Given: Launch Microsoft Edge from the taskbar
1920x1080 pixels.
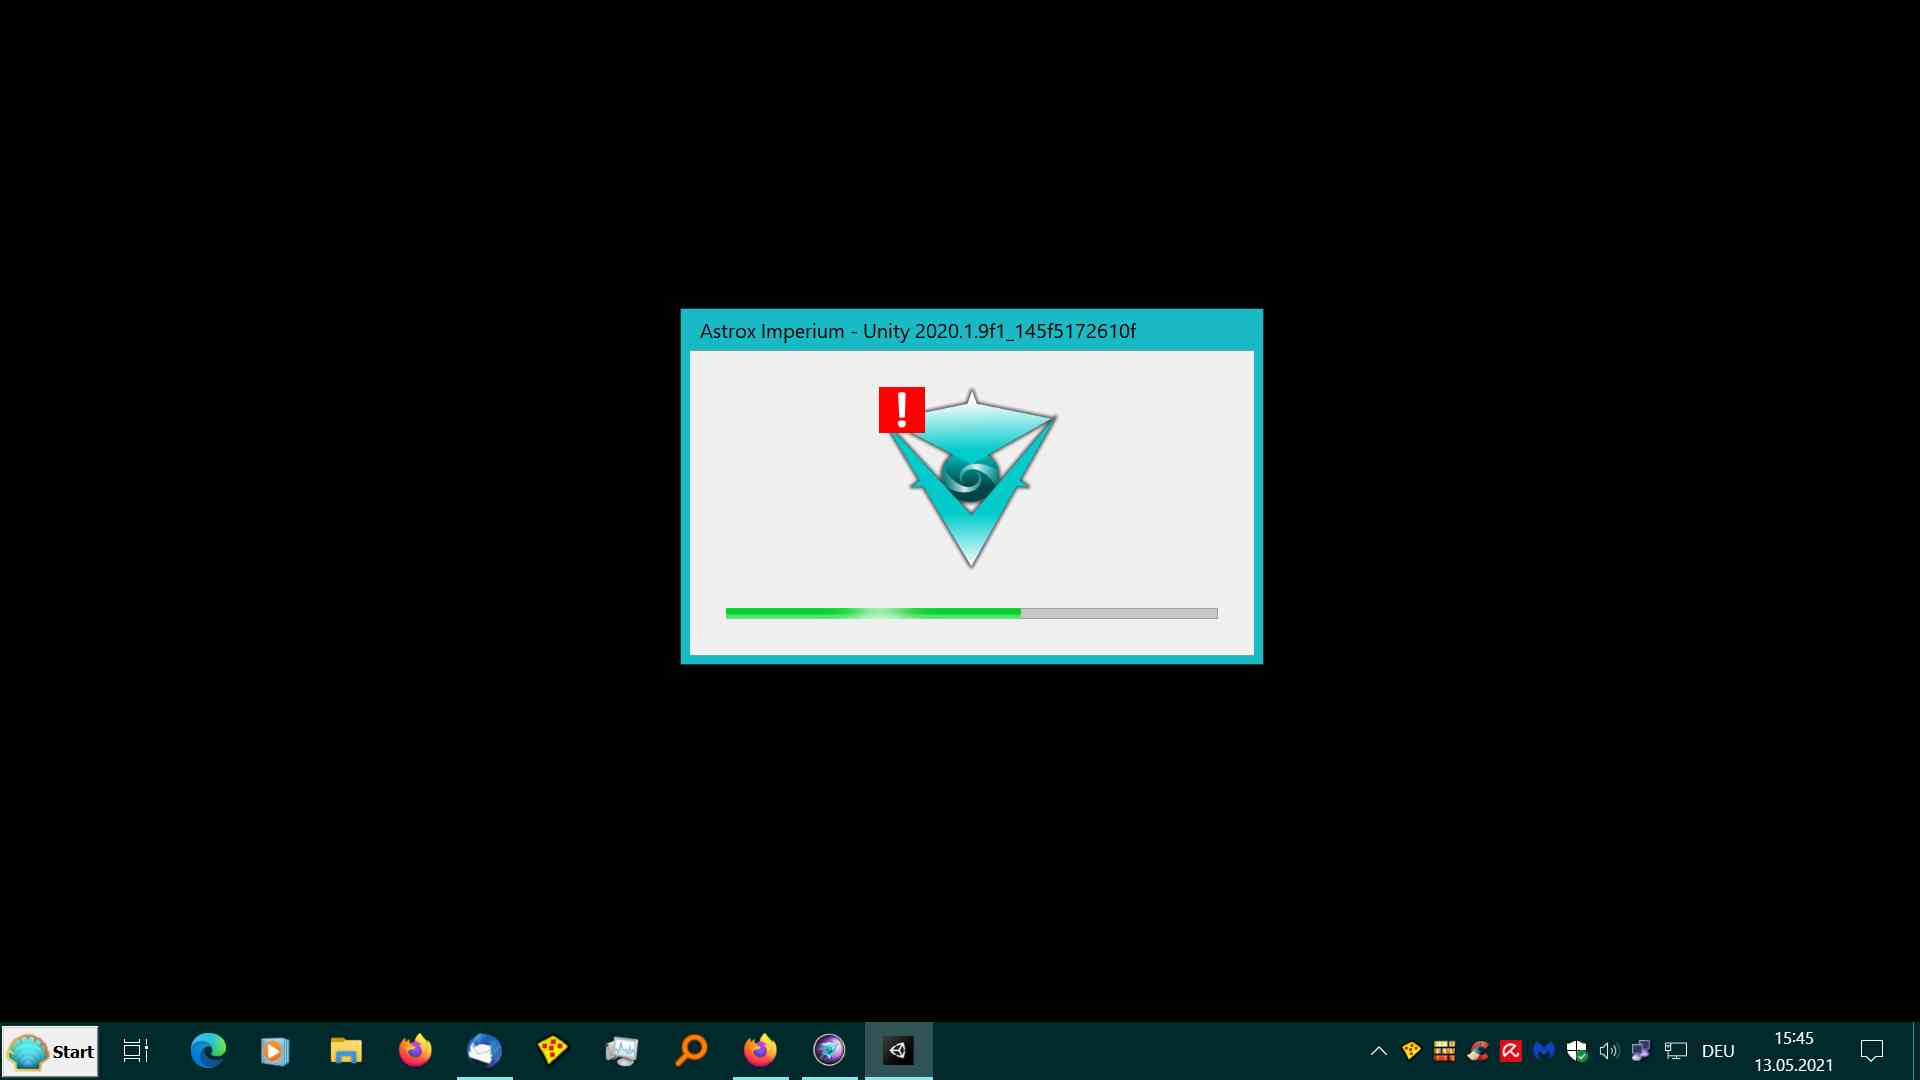Looking at the screenshot, I should point(208,1051).
